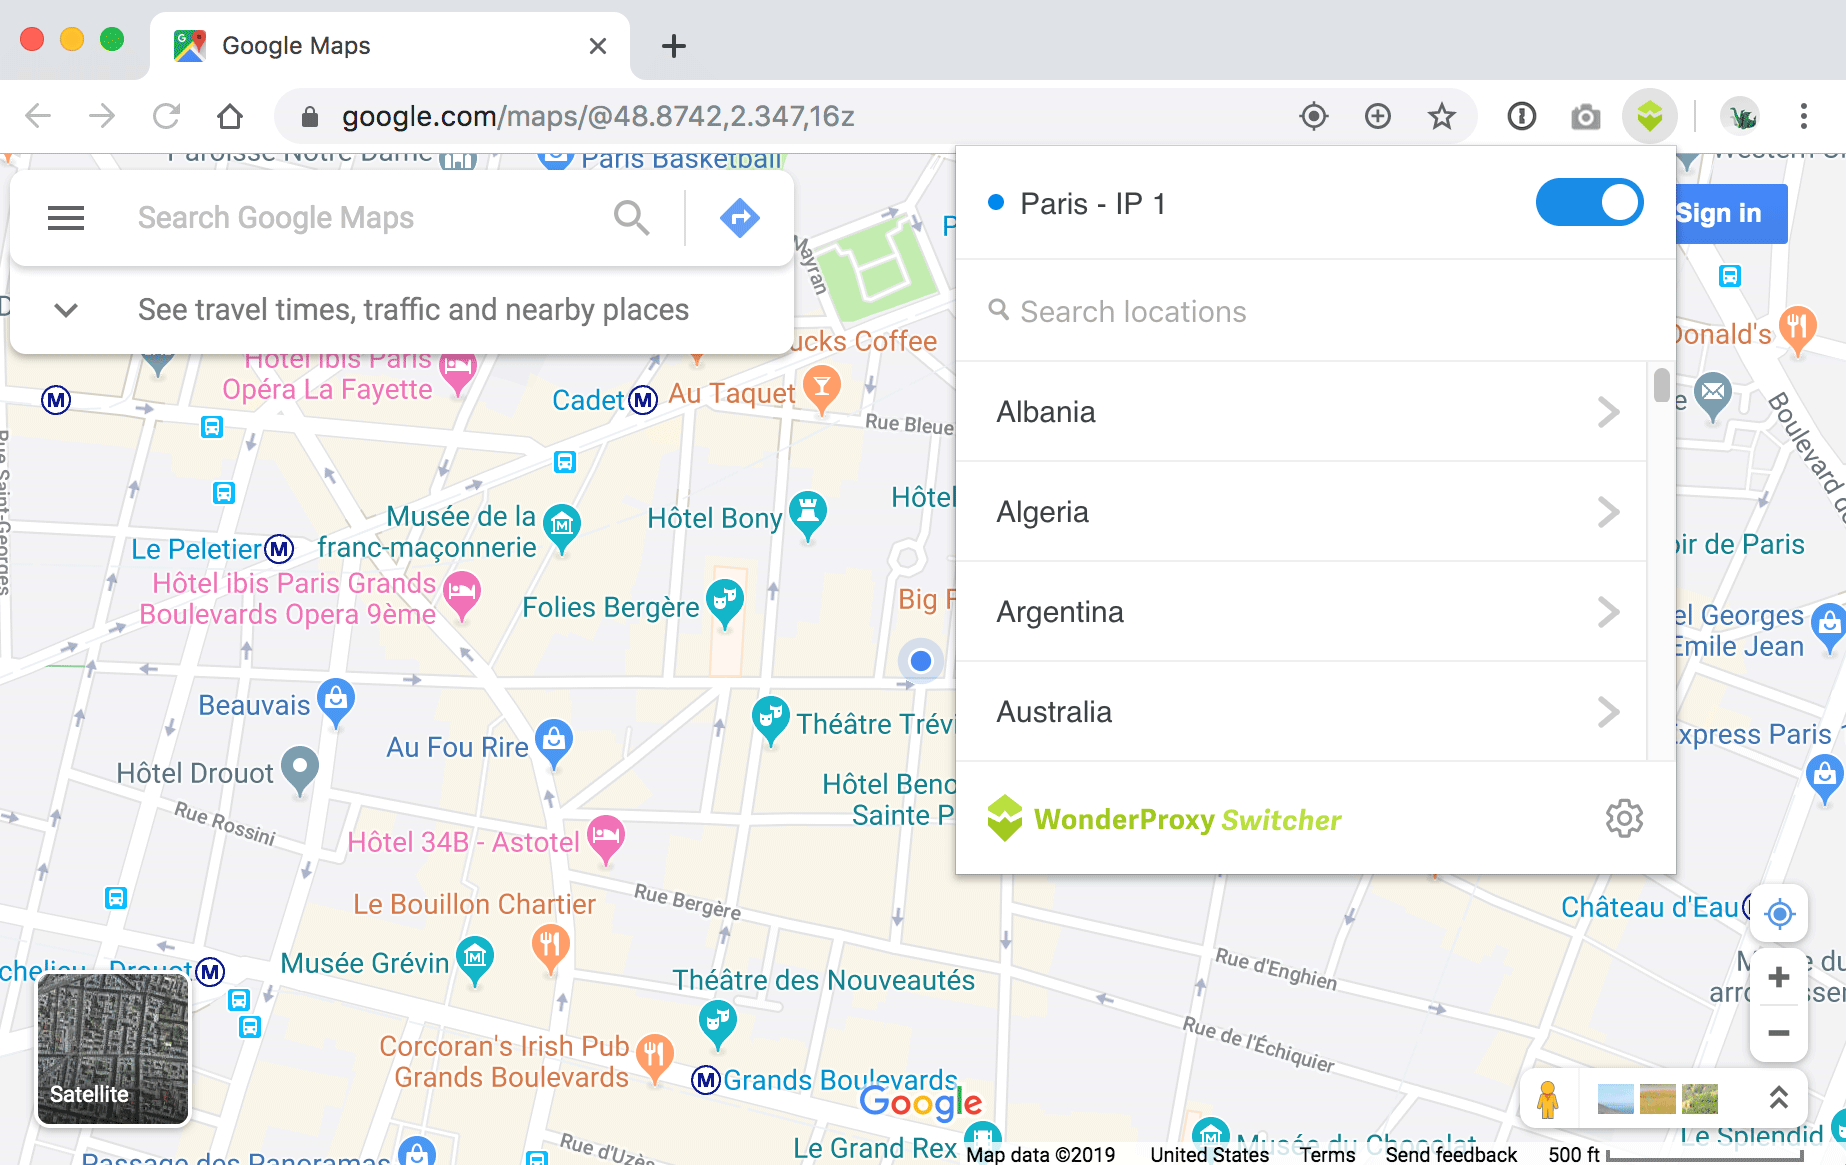Screen dimensions: 1846x1165
Task: Click the Terms link
Action: (1327, 1154)
